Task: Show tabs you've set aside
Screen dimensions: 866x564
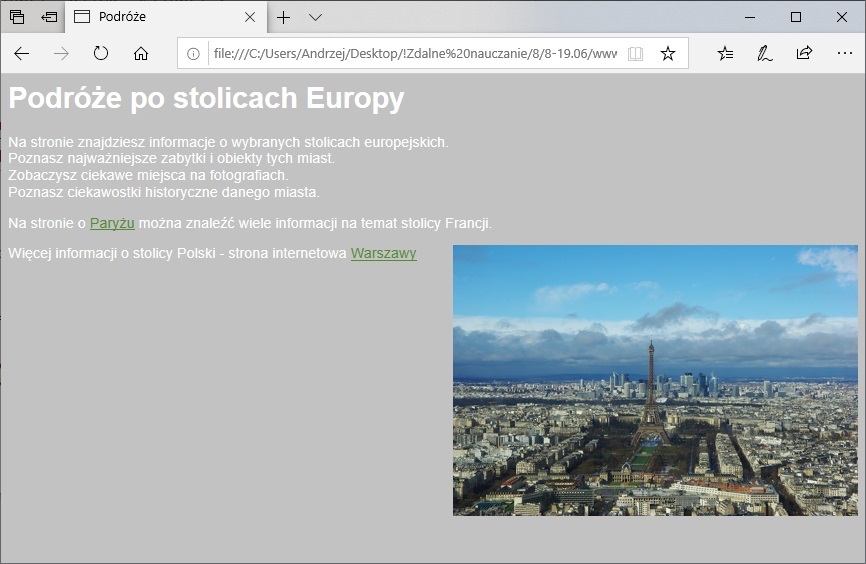Action: click(17, 17)
